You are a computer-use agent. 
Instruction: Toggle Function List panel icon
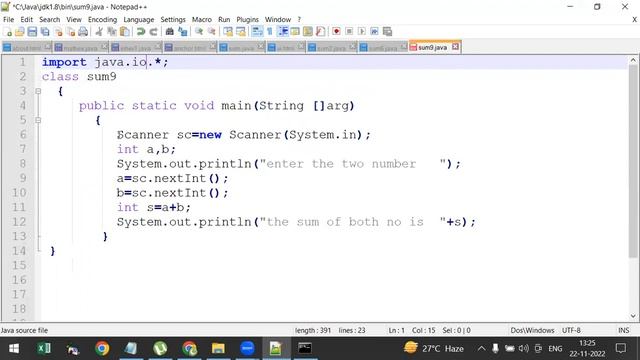pos(320,31)
